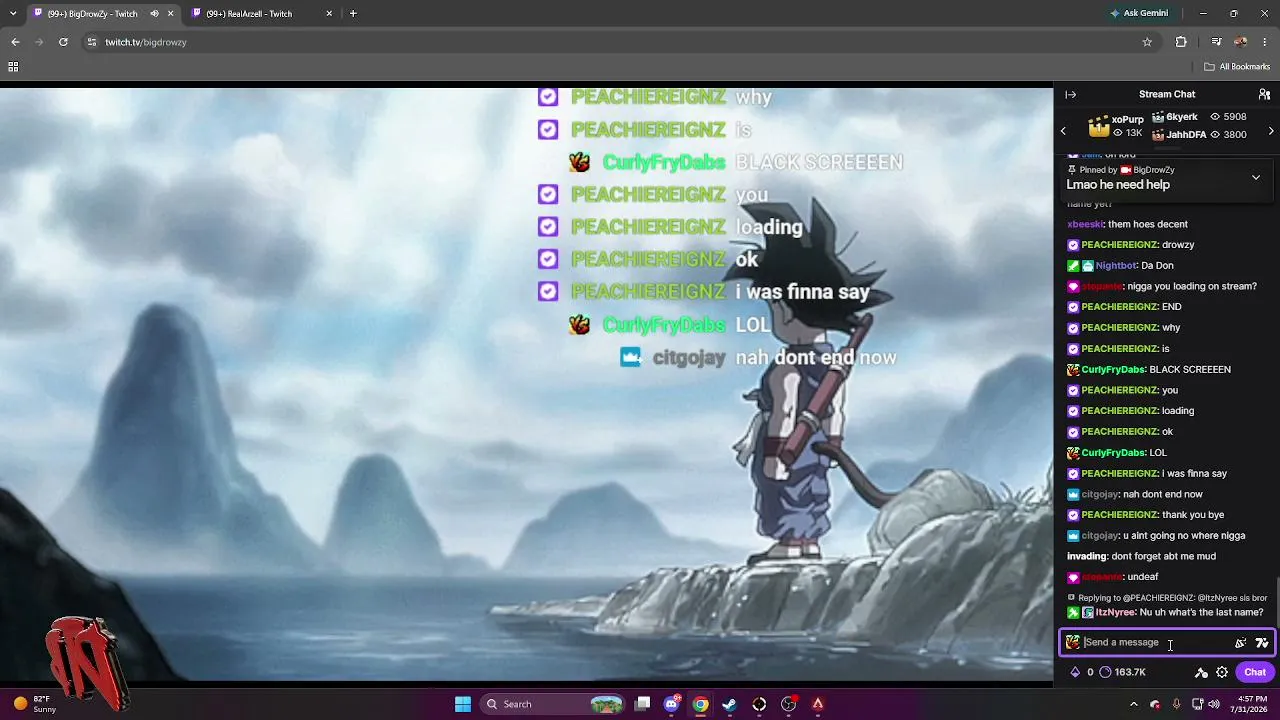Open Apex Legends from the taskbar
The height and width of the screenshot is (720, 1280).
pyautogui.click(x=818, y=704)
